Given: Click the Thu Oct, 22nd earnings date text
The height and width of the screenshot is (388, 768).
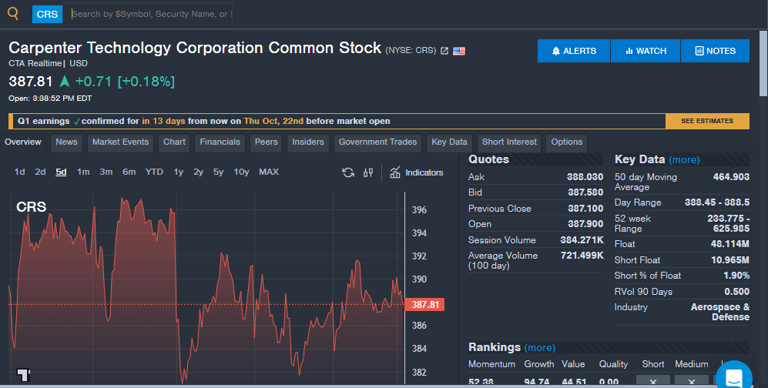Looking at the screenshot, I should [x=273, y=121].
